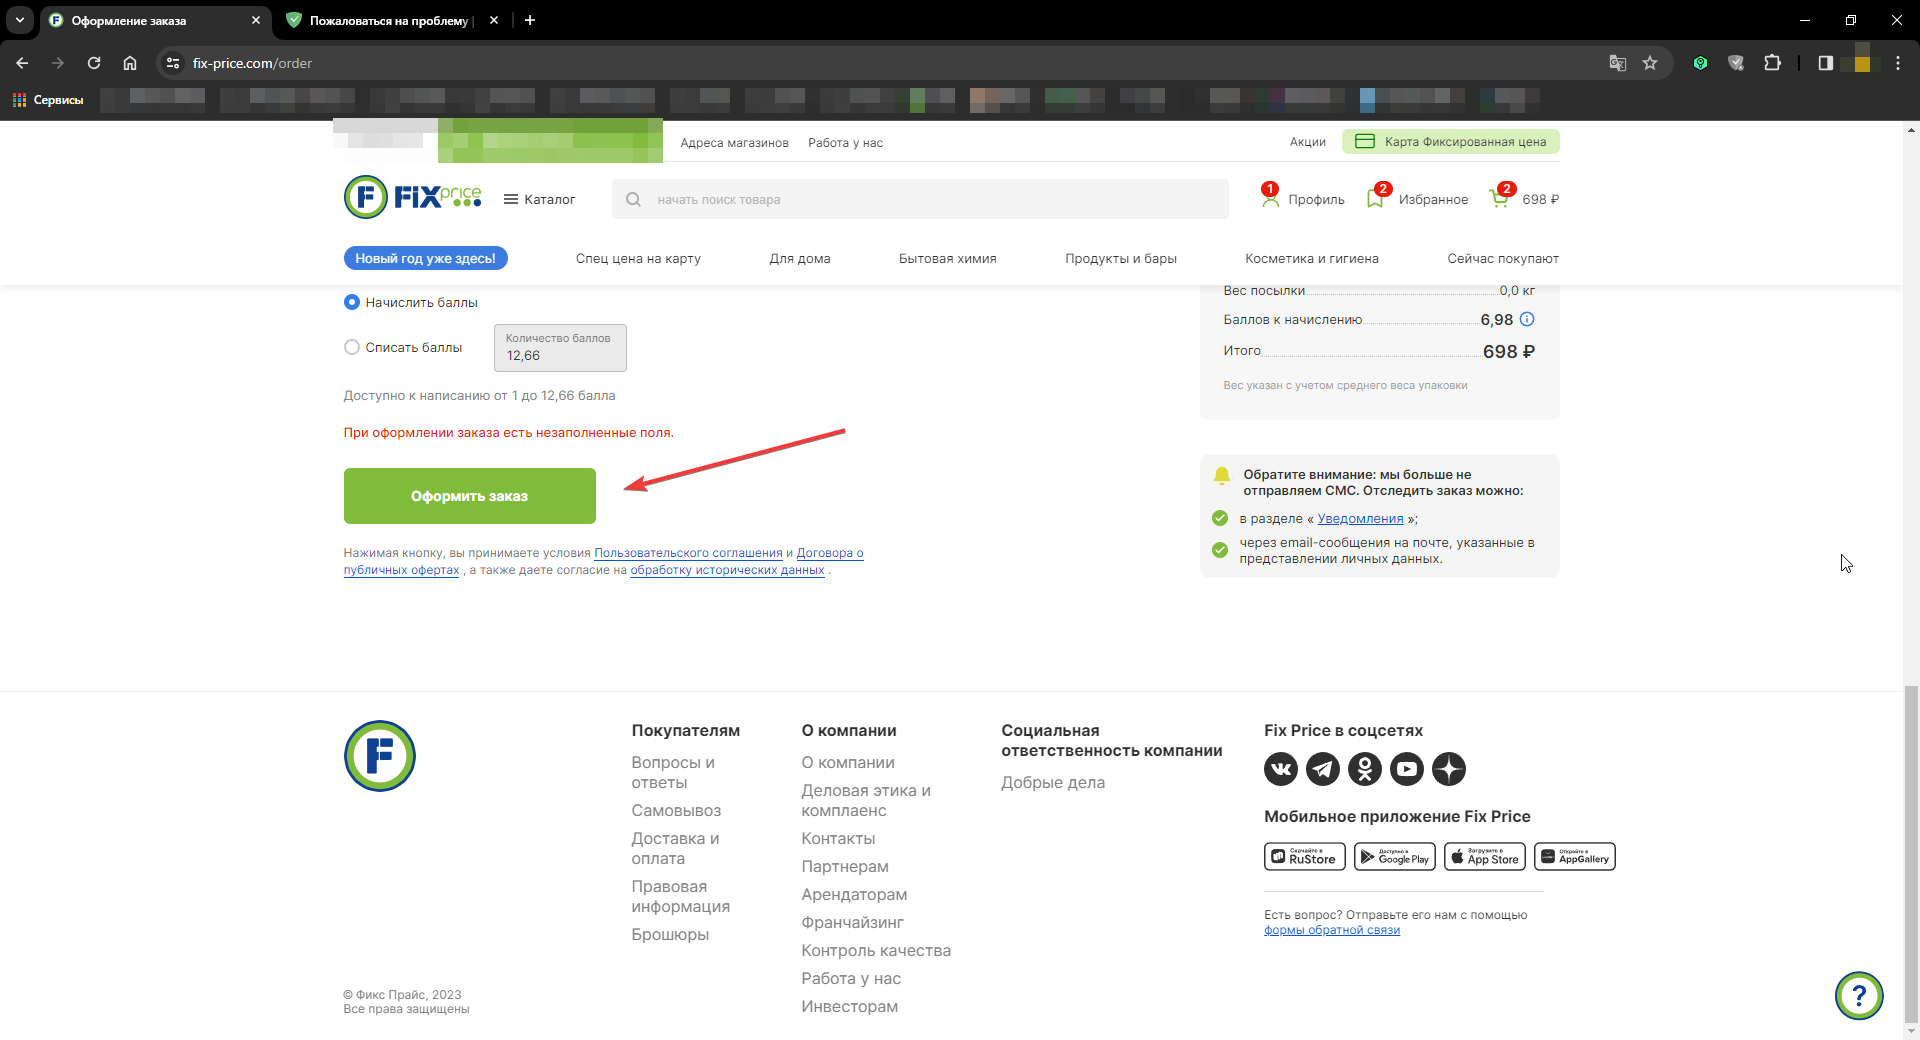Open the green help question mark

click(1857, 996)
